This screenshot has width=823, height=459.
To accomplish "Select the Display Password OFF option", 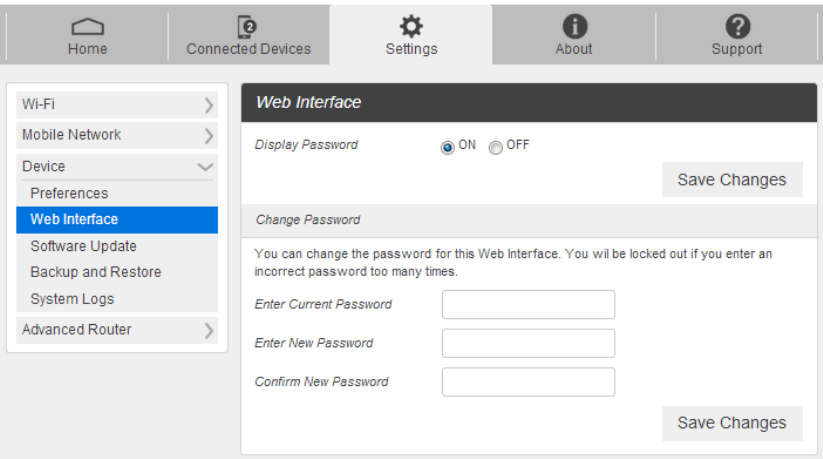I will tap(496, 147).
